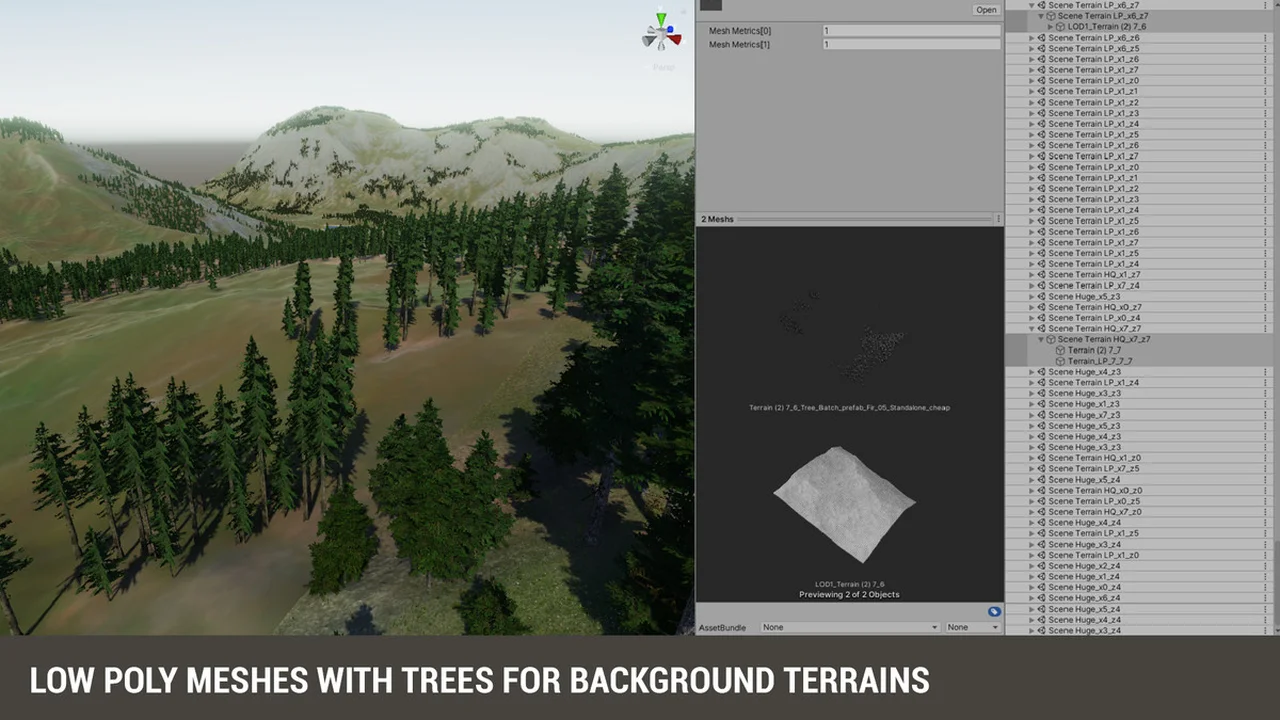Open the kebab menu for Scene Huge_x7_z3
The height and width of the screenshot is (720, 1280).
click(1266, 415)
